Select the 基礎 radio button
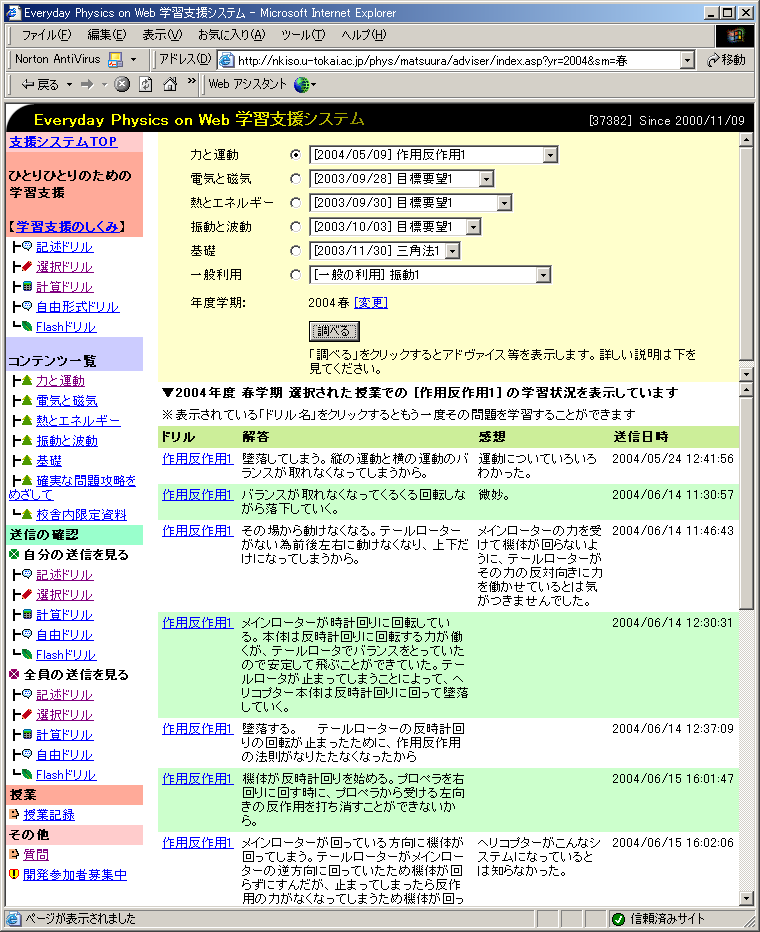 click(x=295, y=251)
